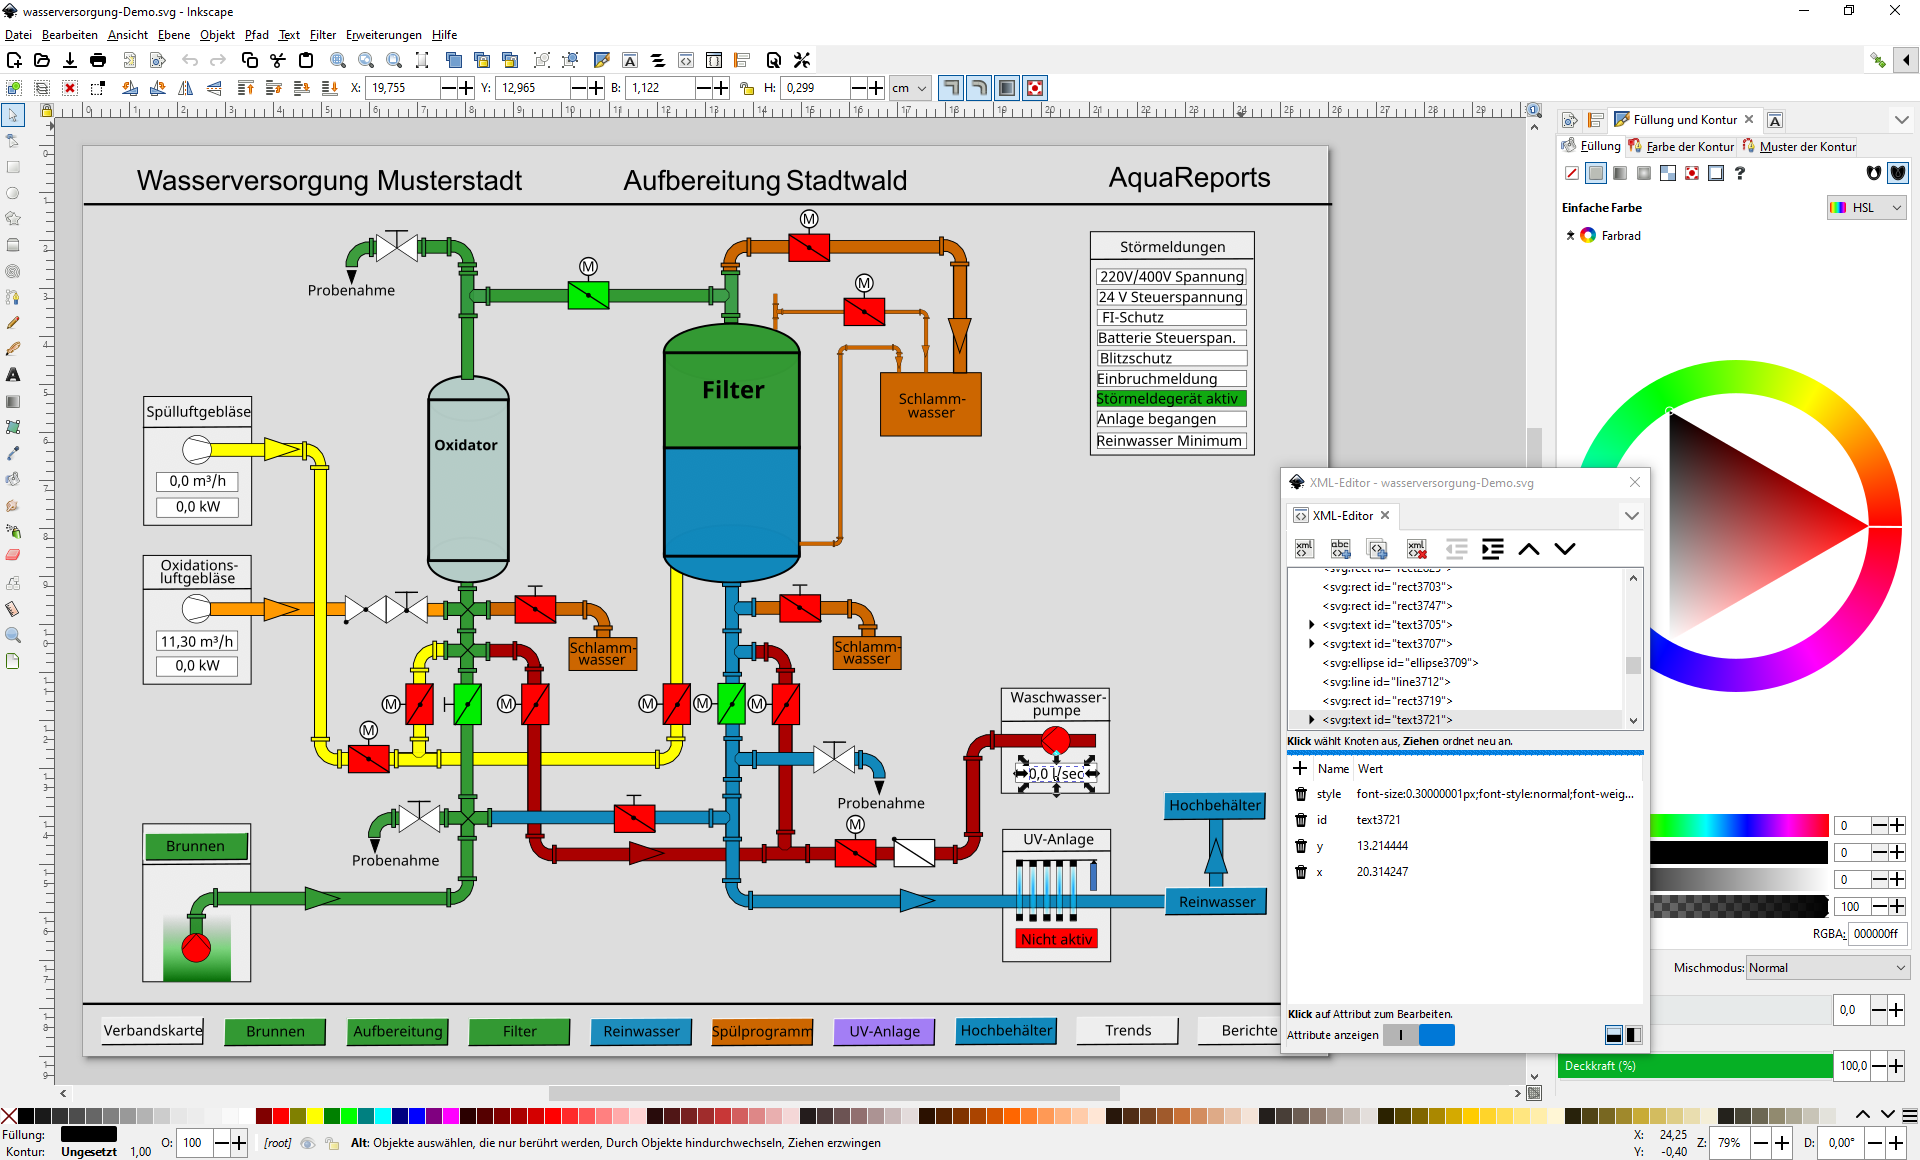Increase the X position with plus

click(x=466, y=88)
